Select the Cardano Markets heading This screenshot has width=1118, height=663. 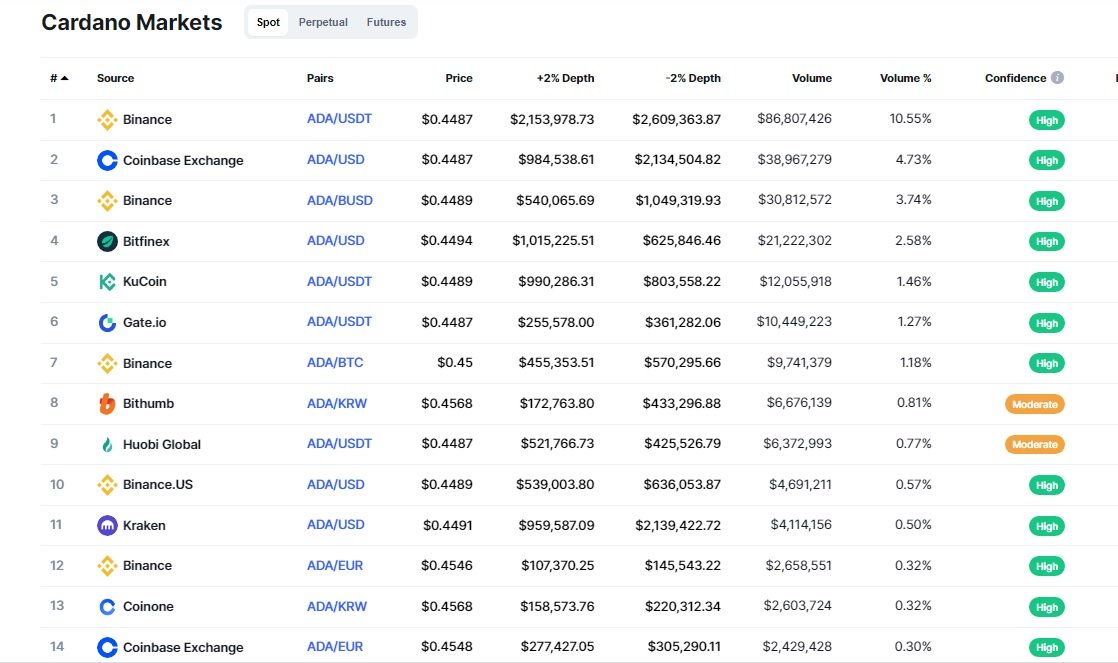(132, 22)
